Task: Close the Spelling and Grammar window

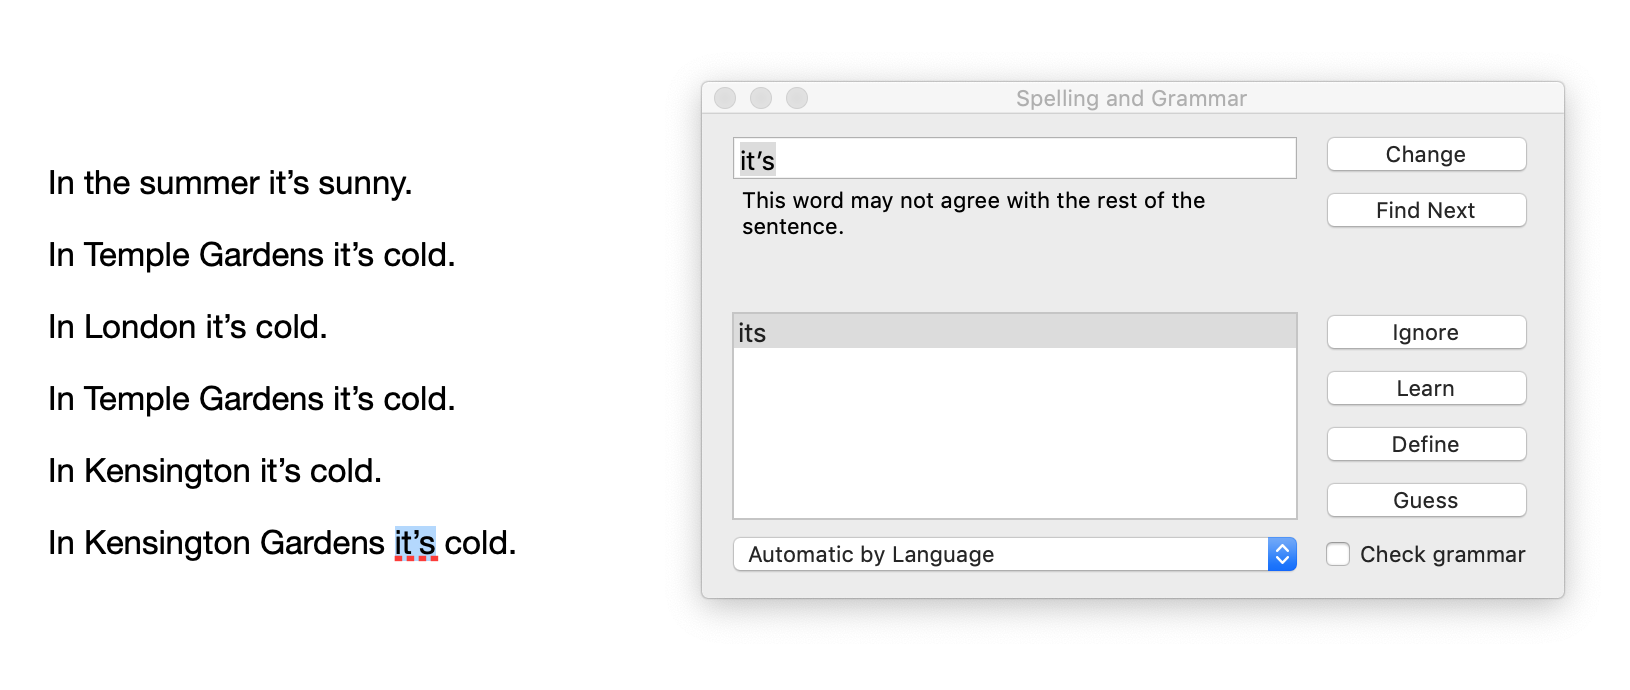Action: [x=725, y=98]
